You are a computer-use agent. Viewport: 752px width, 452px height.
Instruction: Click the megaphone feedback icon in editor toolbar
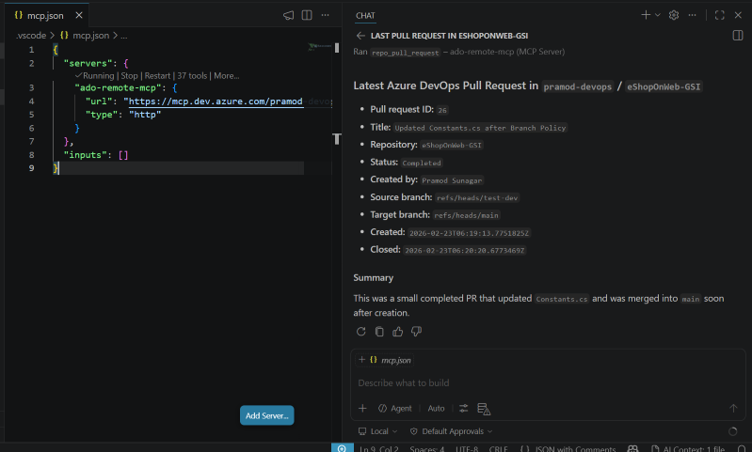point(288,15)
